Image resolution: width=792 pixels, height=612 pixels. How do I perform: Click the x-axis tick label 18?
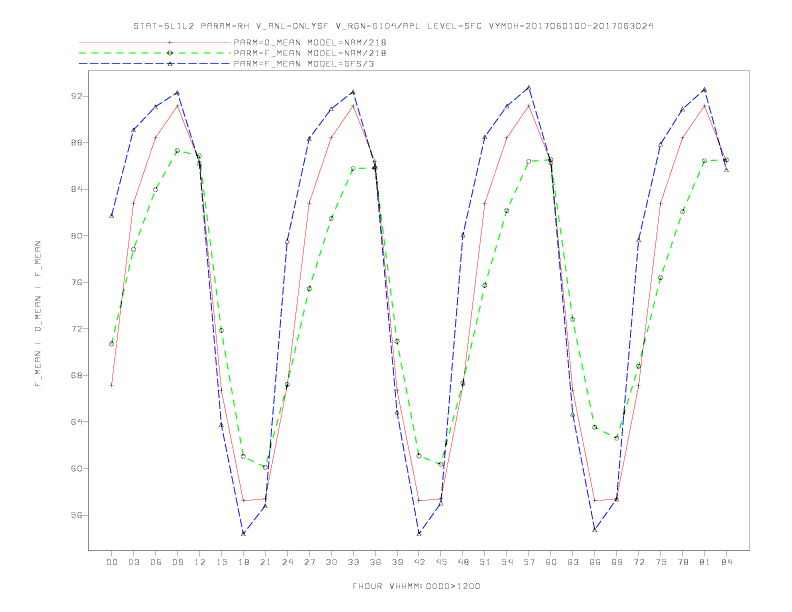[243, 562]
